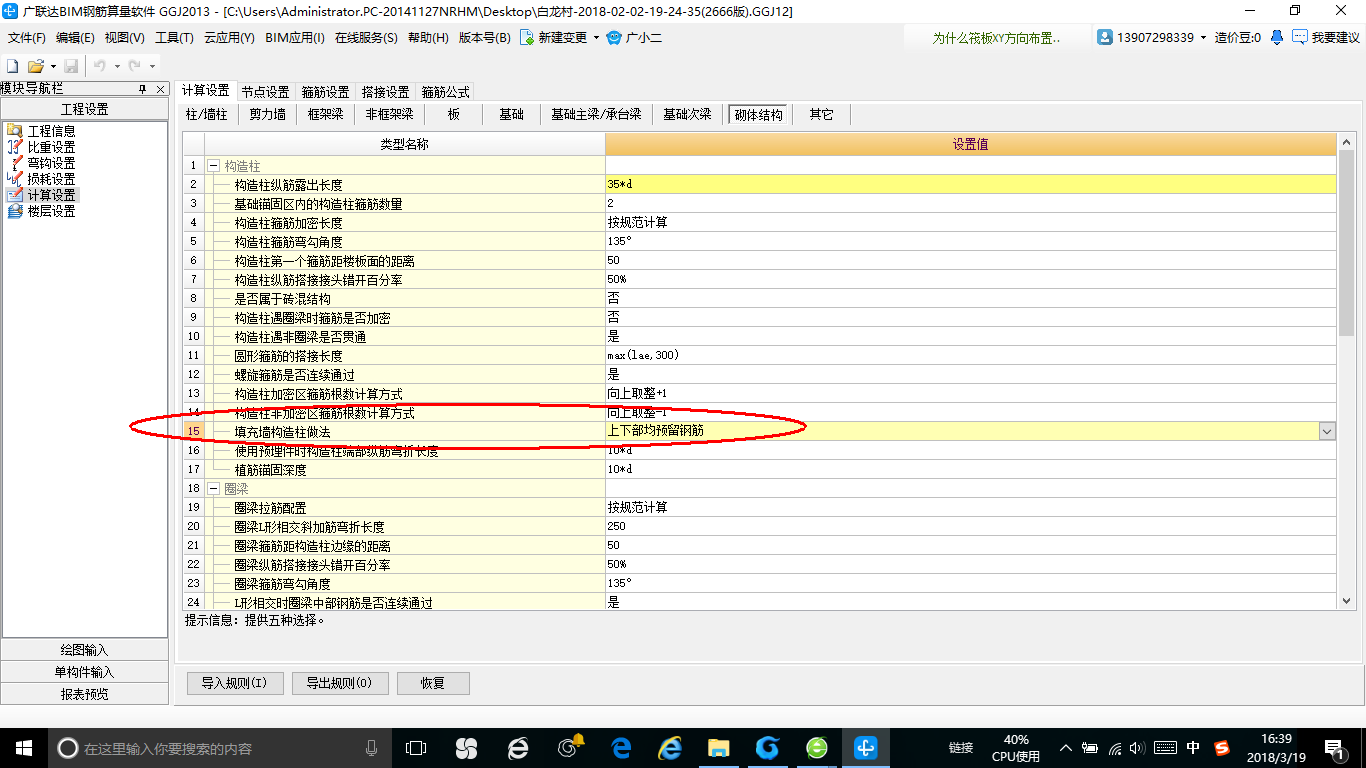Collapse the 圈梁 group
This screenshot has width=1366, height=768.
(213, 489)
